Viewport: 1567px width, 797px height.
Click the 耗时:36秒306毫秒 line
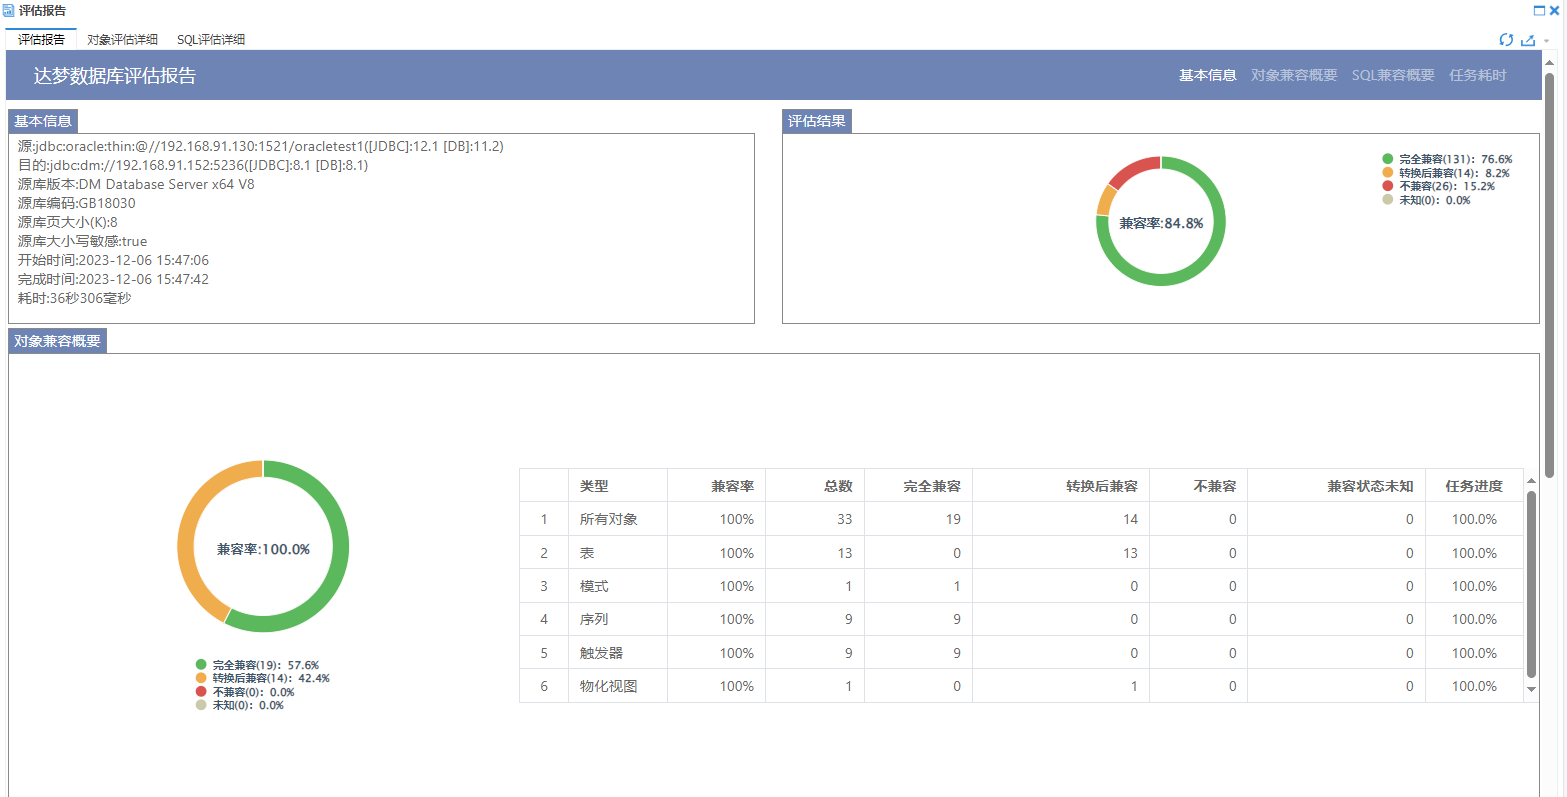tap(74, 298)
